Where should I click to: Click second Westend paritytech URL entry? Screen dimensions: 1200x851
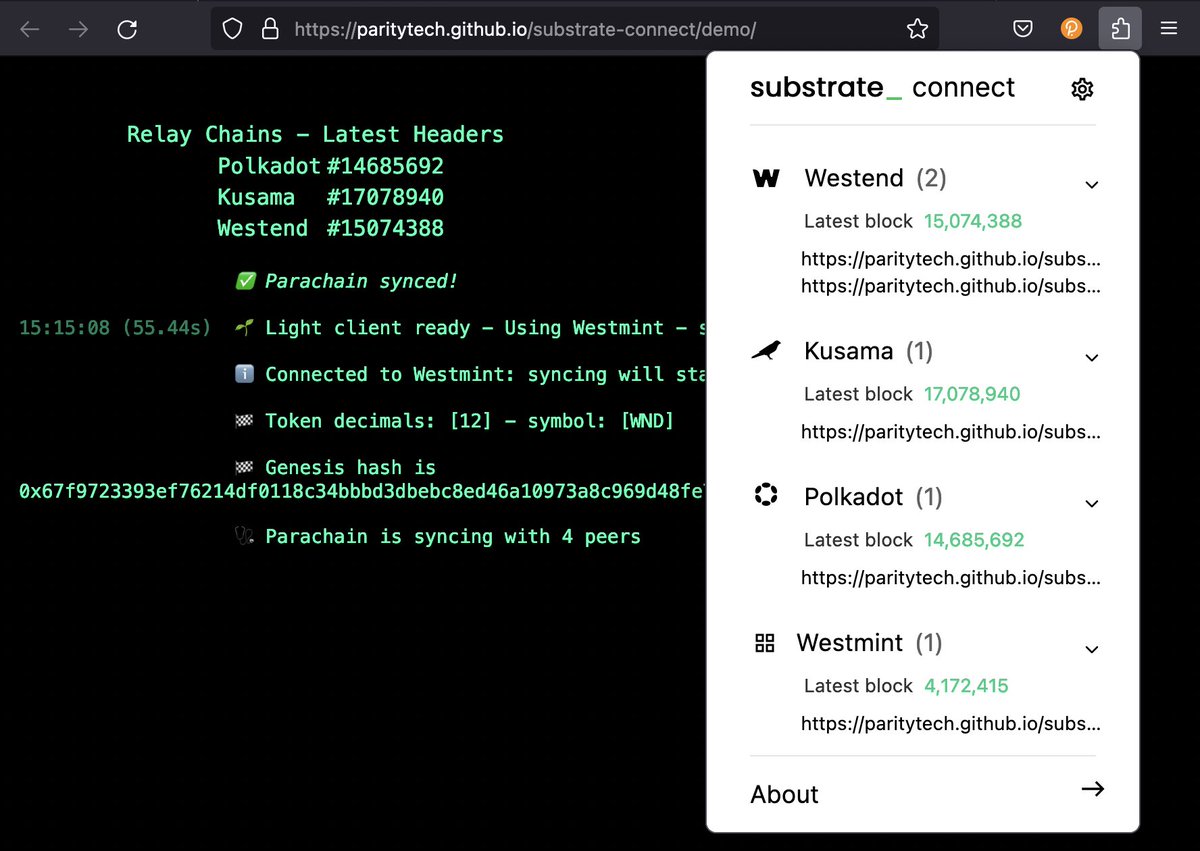(x=951, y=286)
